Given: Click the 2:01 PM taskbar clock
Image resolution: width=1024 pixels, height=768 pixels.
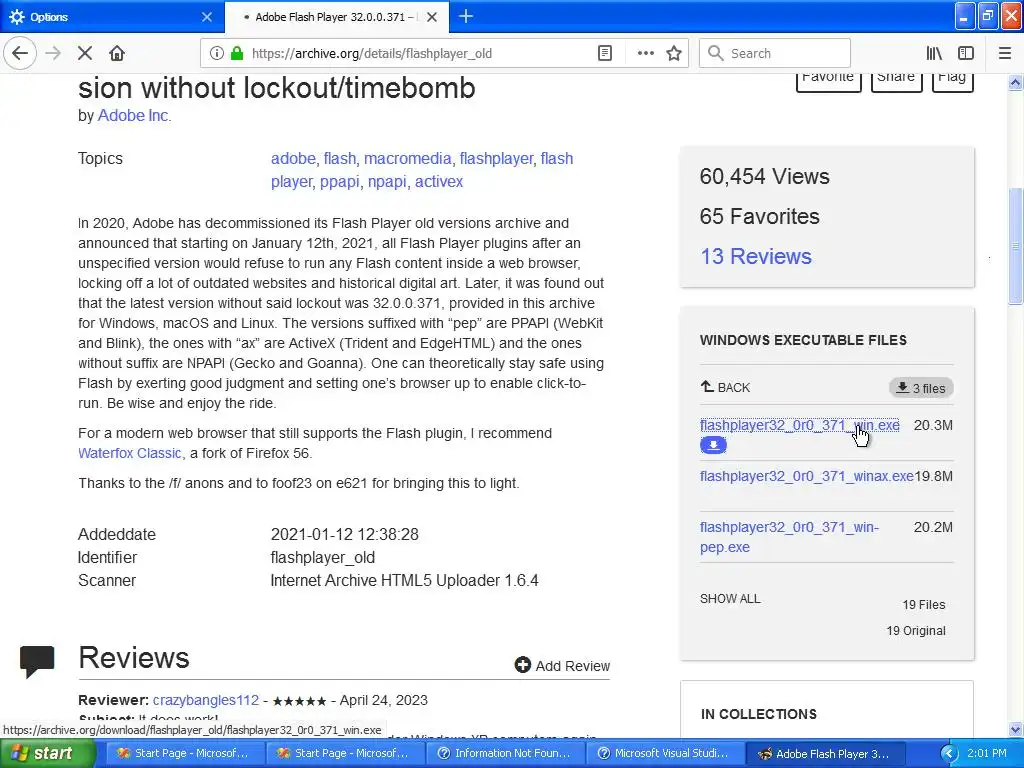Looking at the screenshot, I should click(987, 753).
